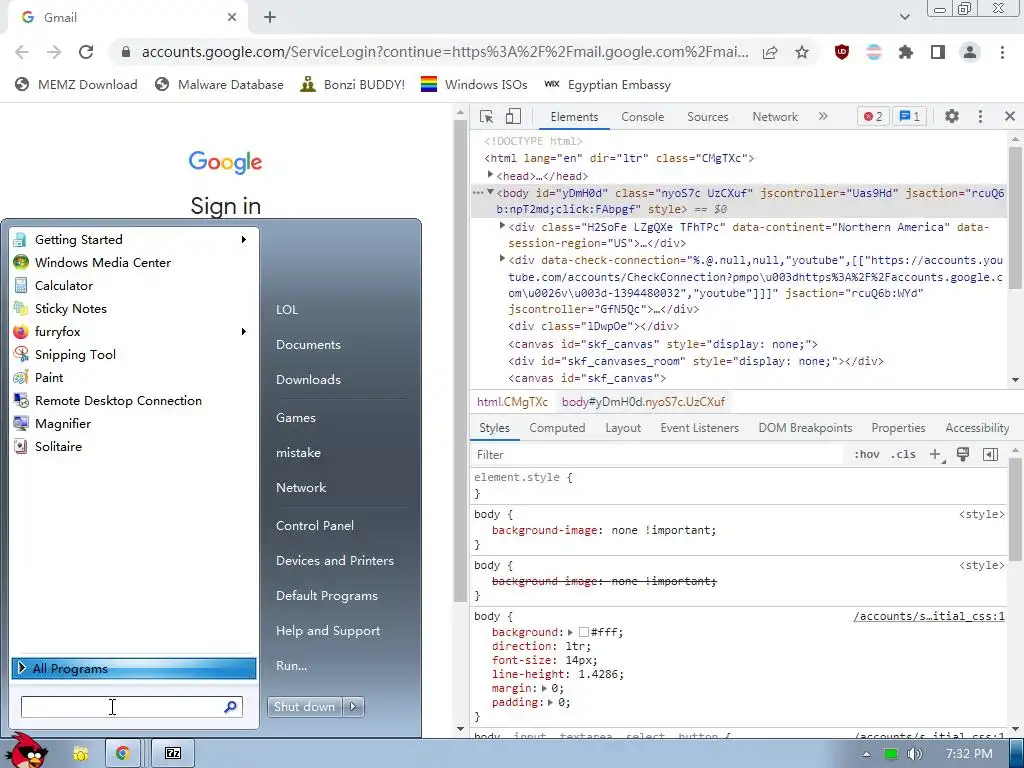This screenshot has width=1024, height=768.
Task: Reload the page with the refresh icon
Action: (x=86, y=52)
